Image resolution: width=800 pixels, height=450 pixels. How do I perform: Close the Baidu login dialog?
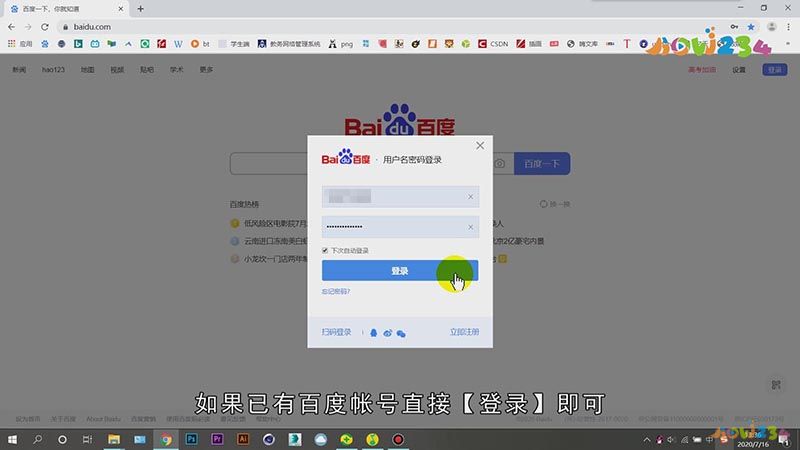pyautogui.click(x=480, y=145)
